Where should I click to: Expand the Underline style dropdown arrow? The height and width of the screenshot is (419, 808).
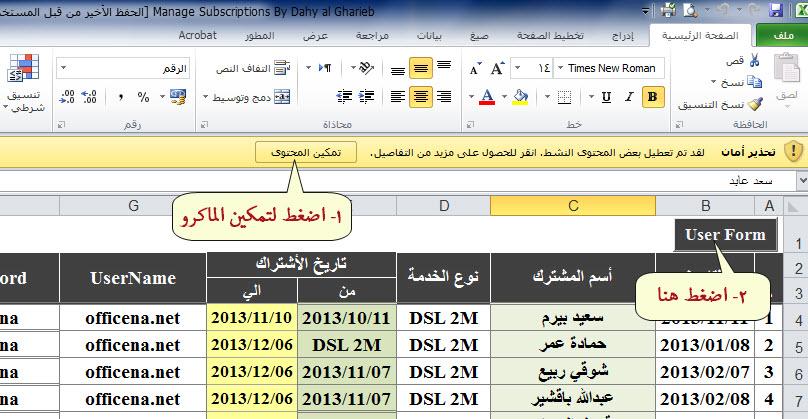tap(591, 97)
